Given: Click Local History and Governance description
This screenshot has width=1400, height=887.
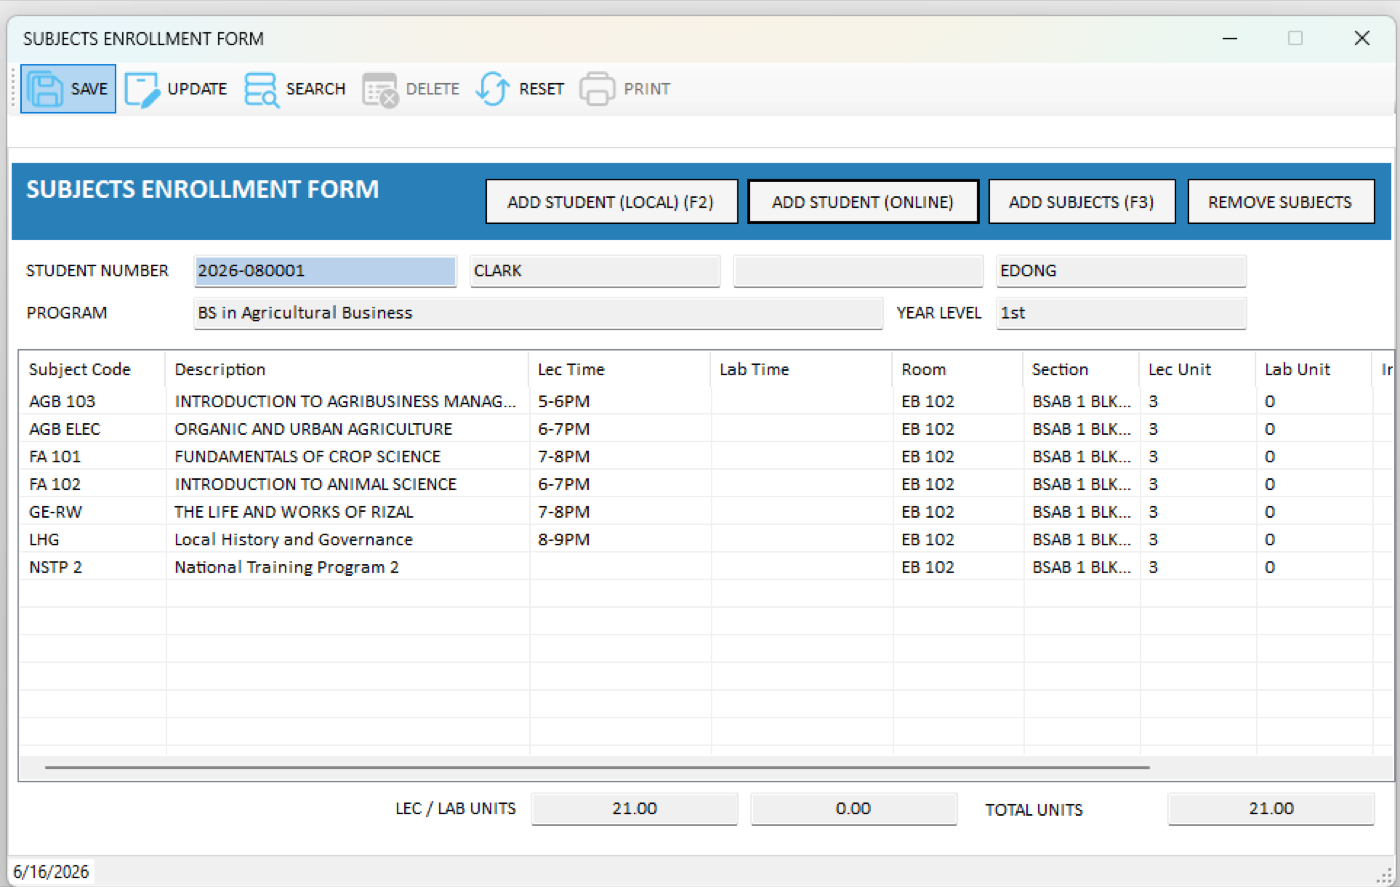Looking at the screenshot, I should 293,540.
